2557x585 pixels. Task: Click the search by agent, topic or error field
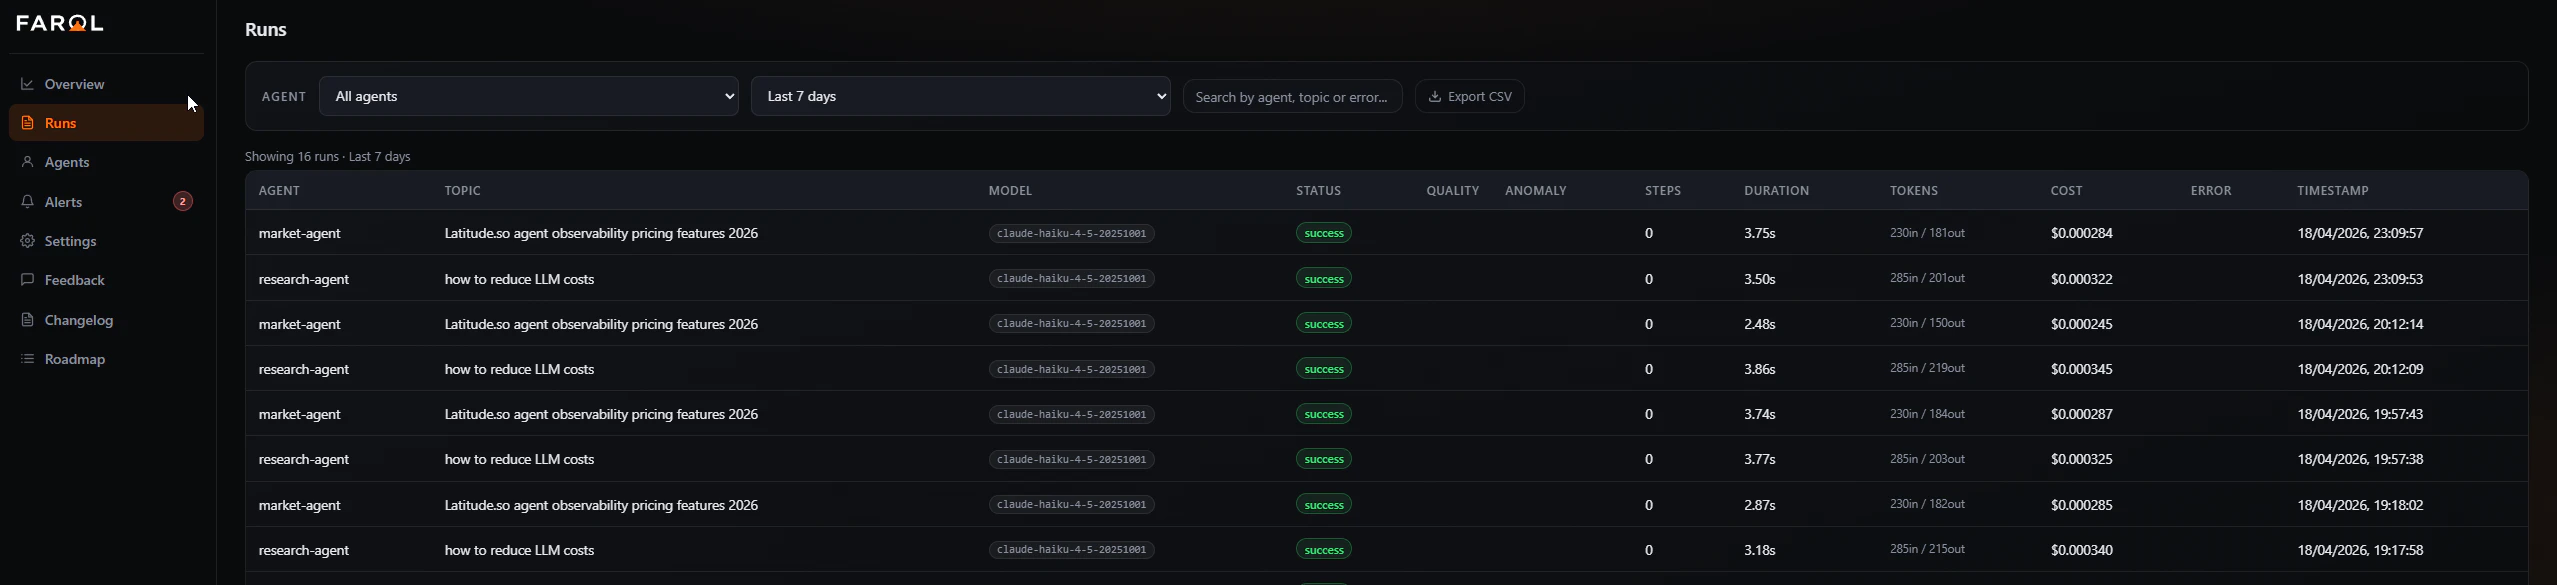click(x=1292, y=97)
